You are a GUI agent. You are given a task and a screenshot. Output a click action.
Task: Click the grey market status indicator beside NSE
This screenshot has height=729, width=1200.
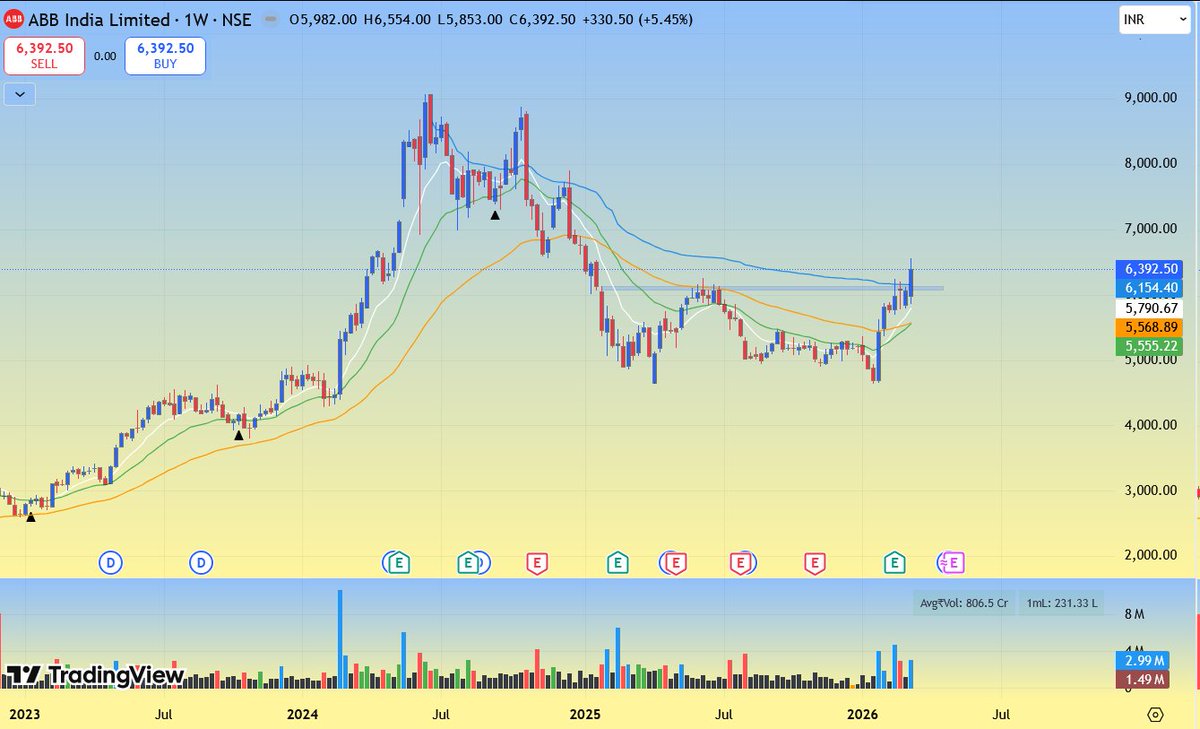pyautogui.click(x=270, y=20)
